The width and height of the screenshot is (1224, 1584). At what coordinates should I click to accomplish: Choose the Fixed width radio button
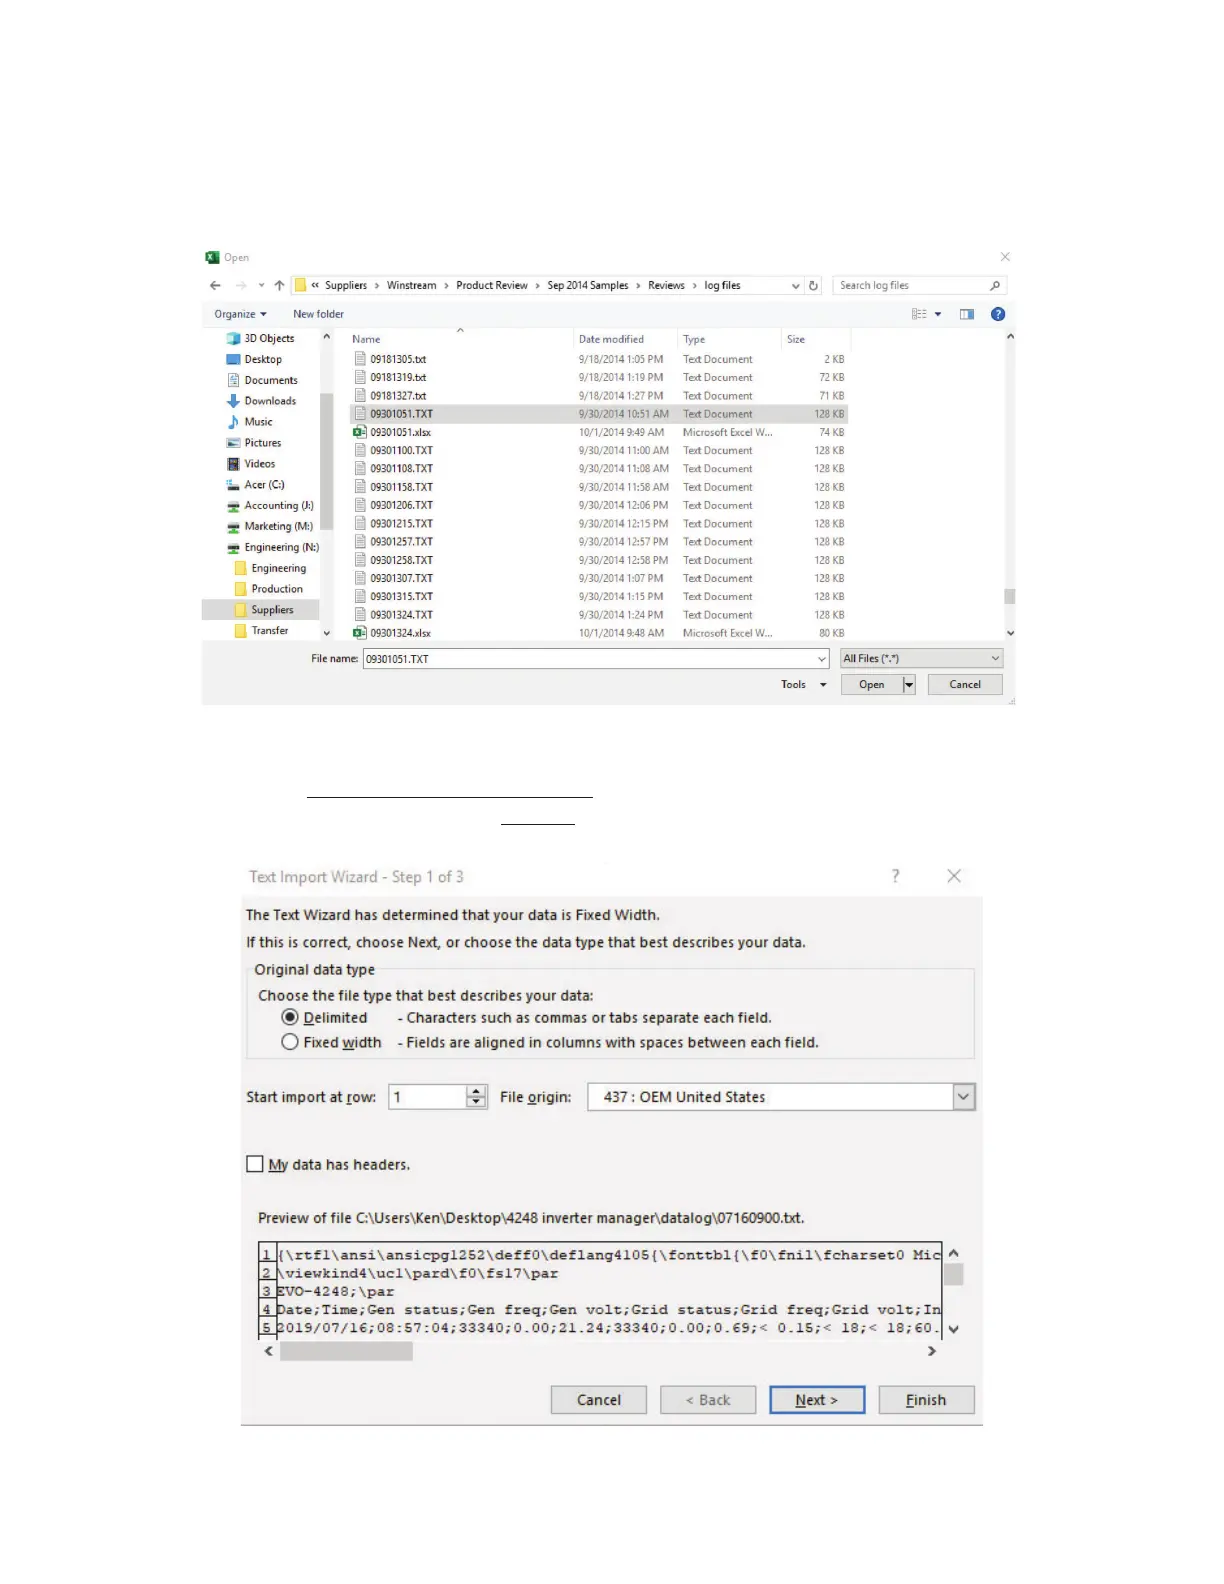[x=290, y=1042]
